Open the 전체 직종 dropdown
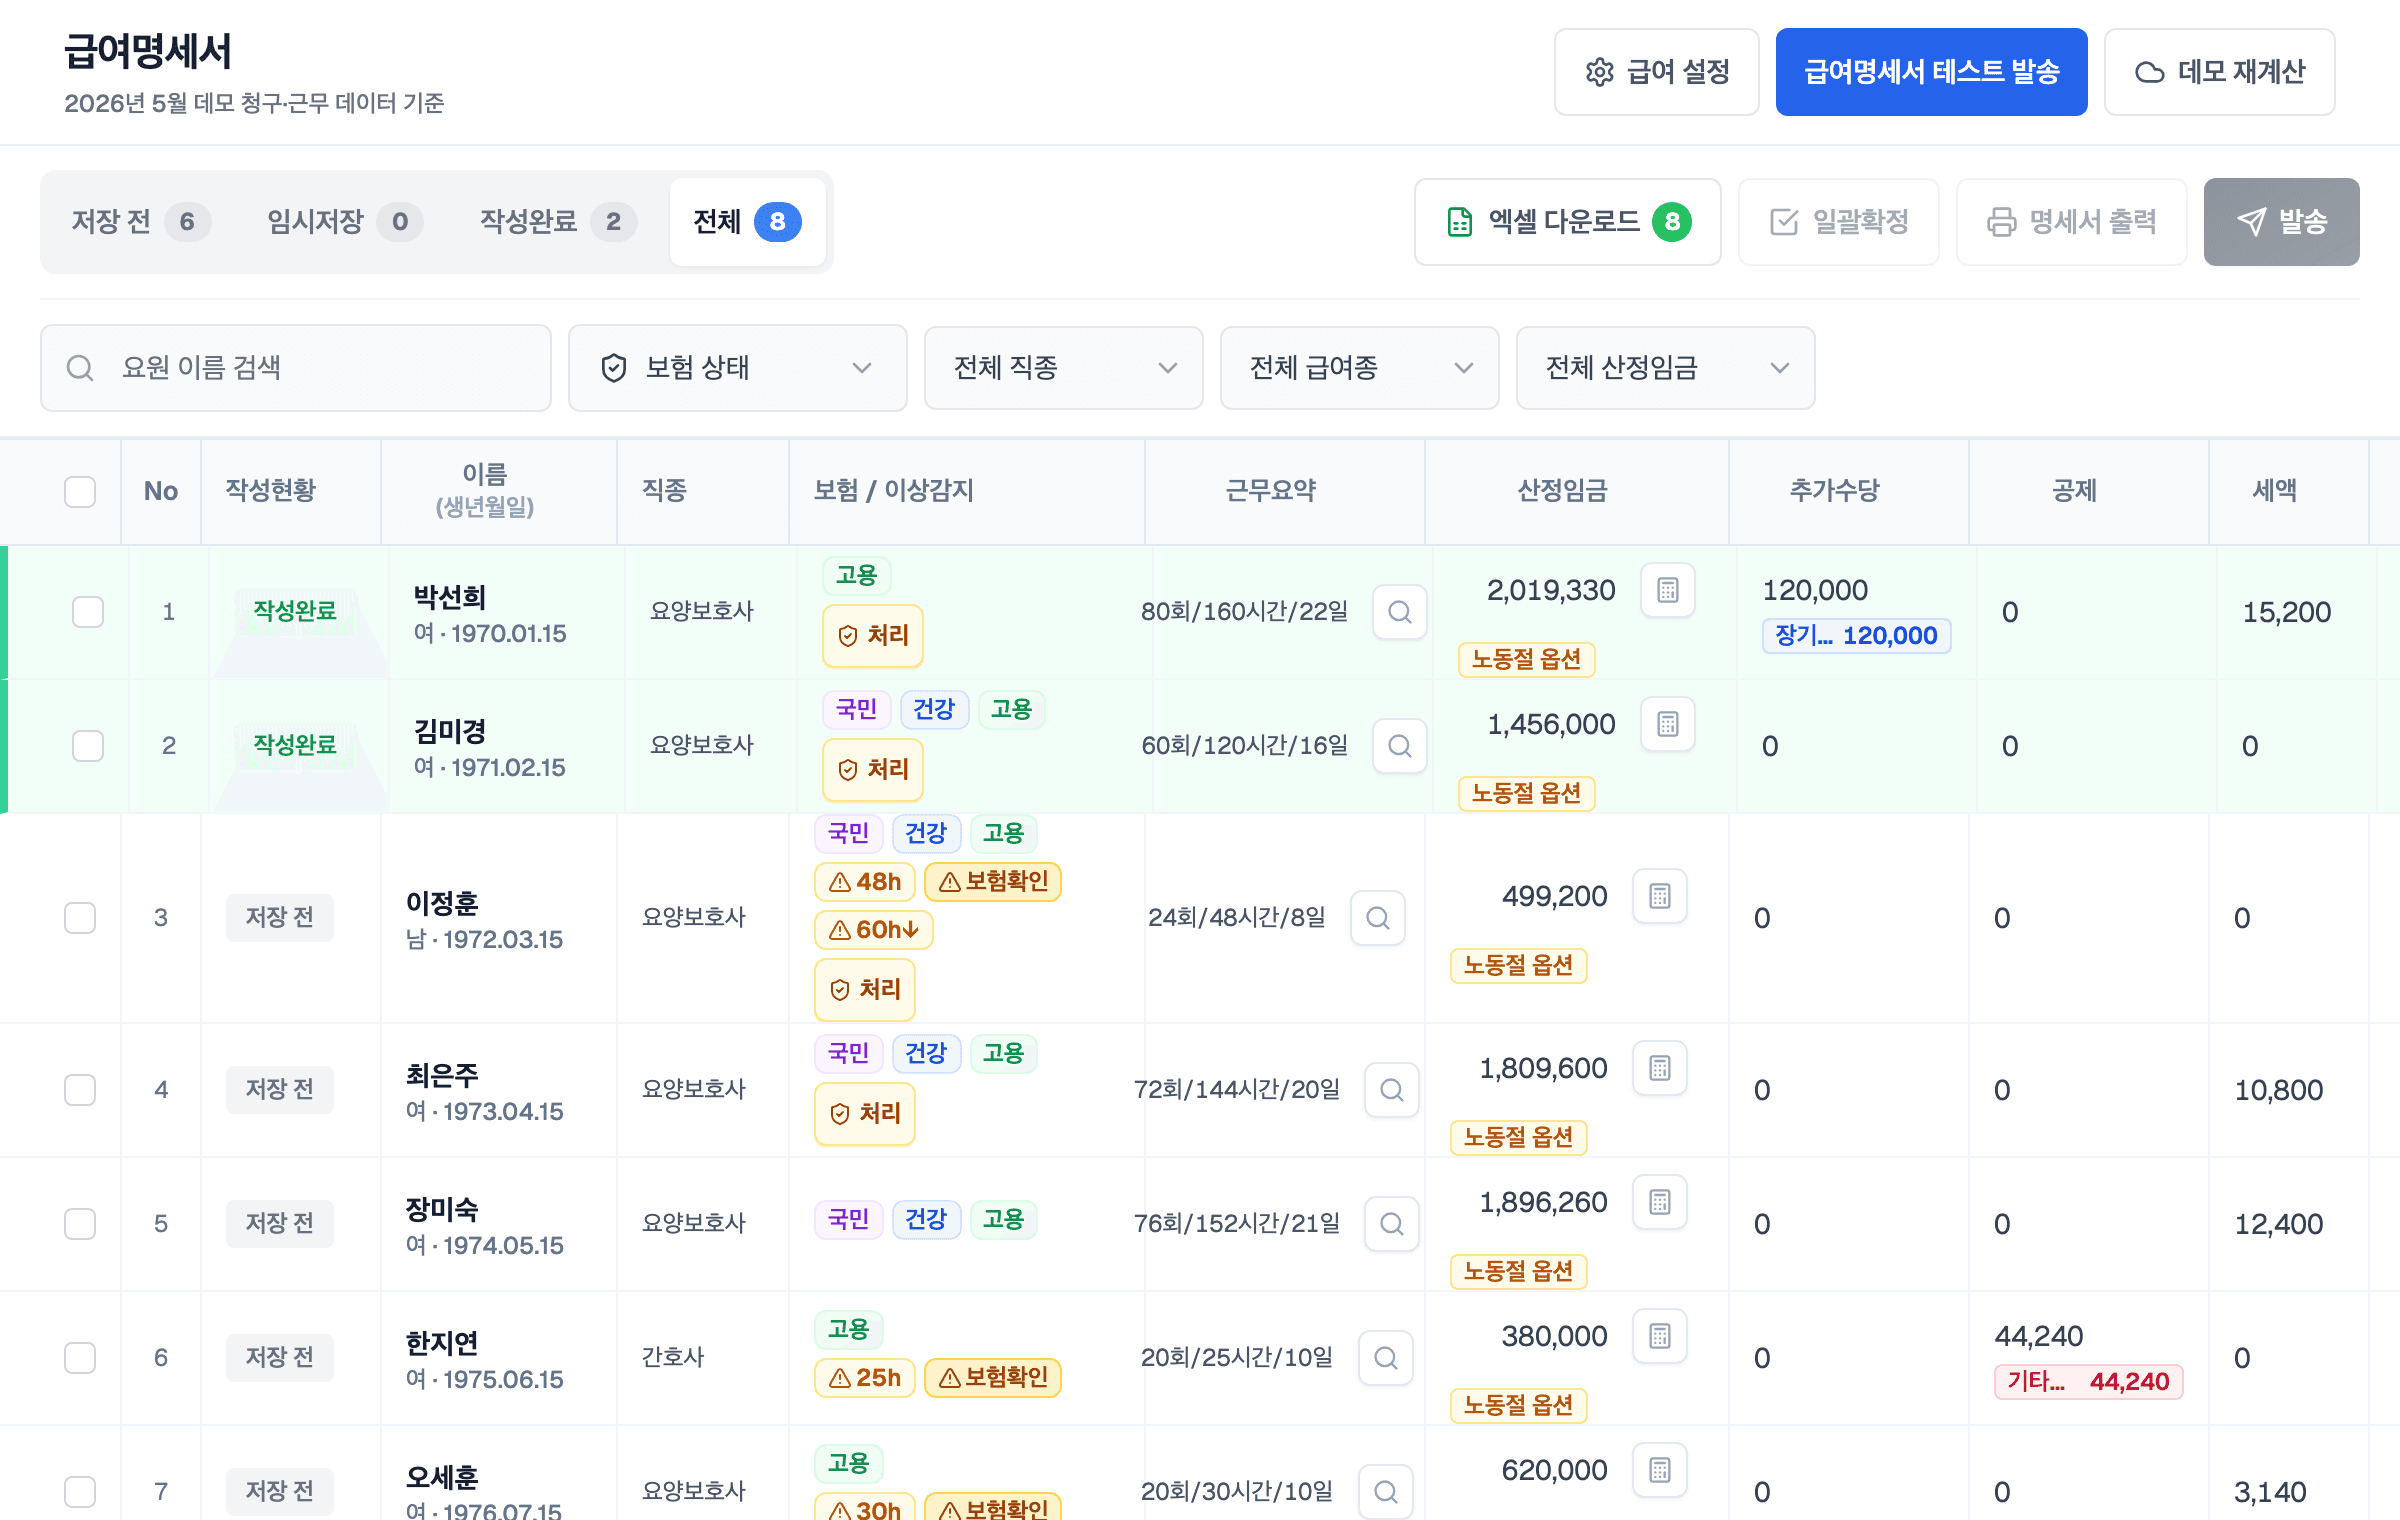 1063,368
